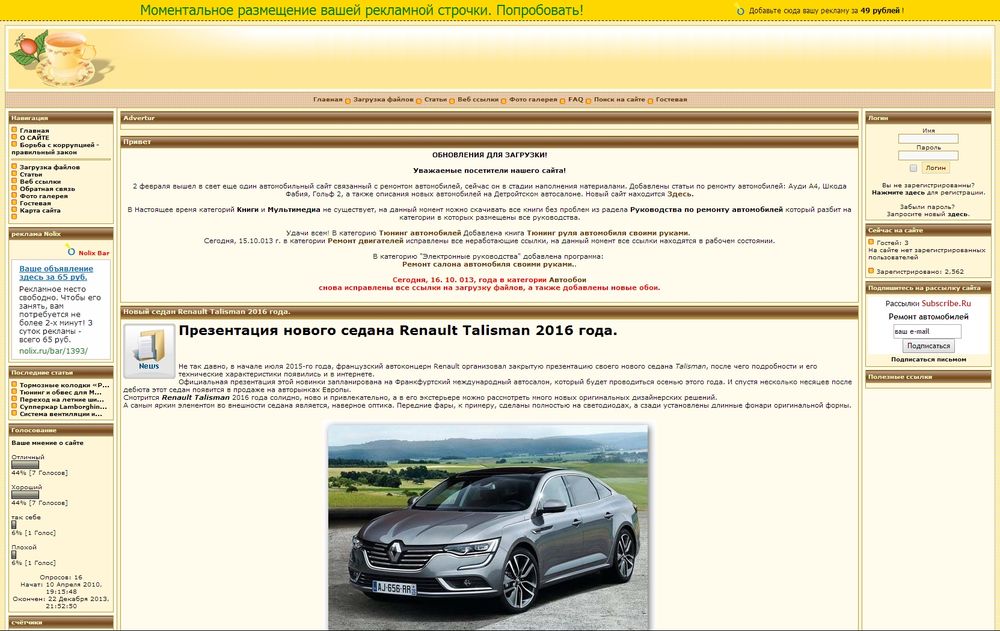Viewport: 1000px width, 631px height.
Task: Click the Гостей: 3 text
Action: click(892, 243)
